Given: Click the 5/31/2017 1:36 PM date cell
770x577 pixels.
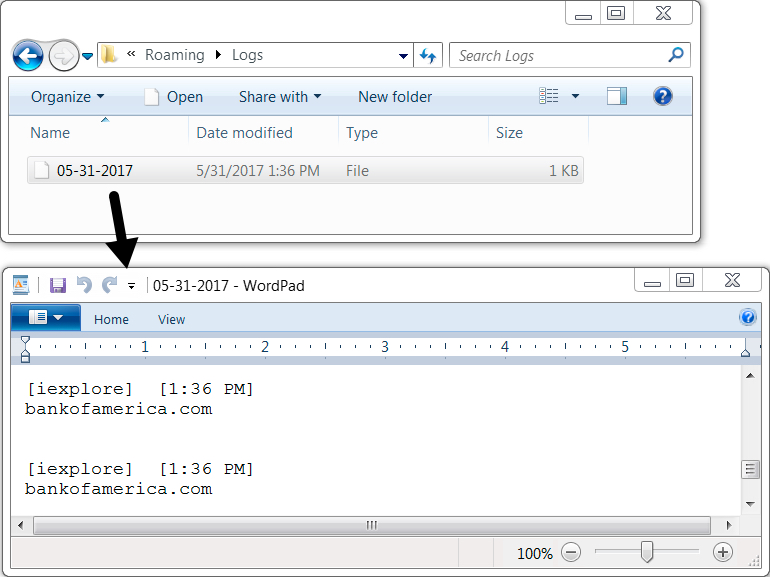Looking at the screenshot, I should click(x=258, y=170).
